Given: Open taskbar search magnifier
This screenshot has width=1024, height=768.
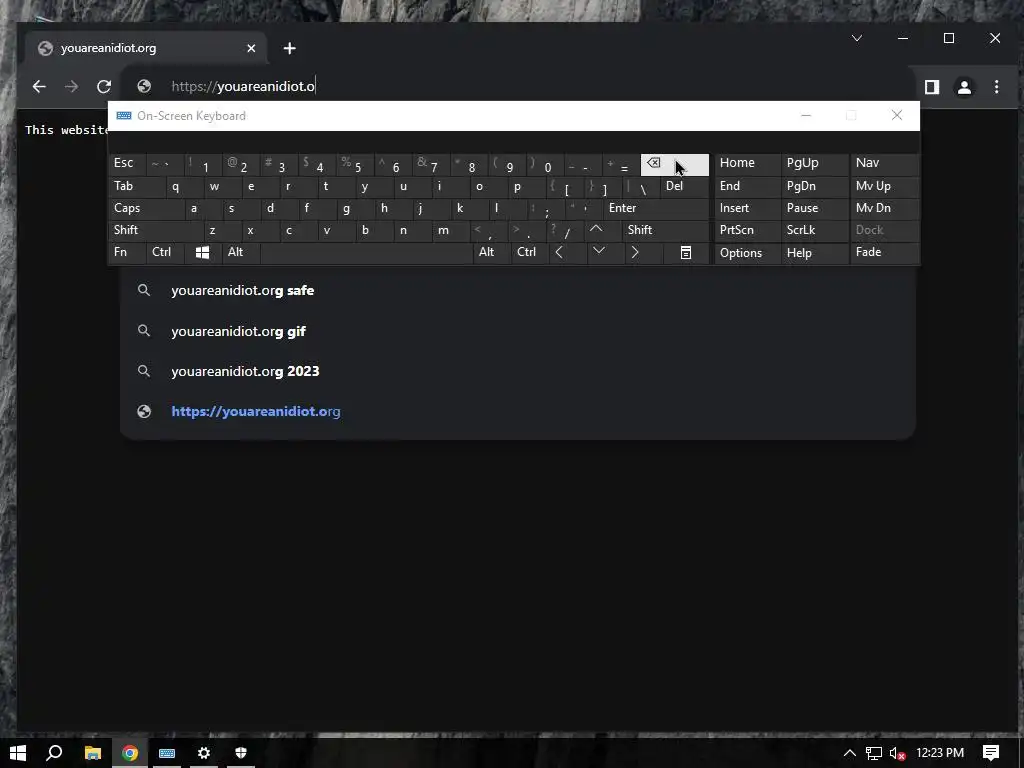Looking at the screenshot, I should pos(55,753).
